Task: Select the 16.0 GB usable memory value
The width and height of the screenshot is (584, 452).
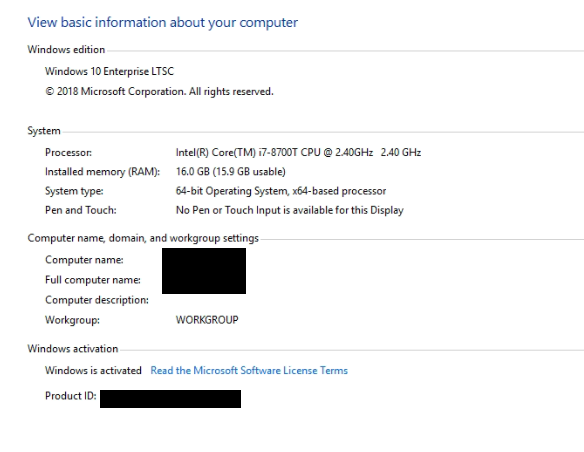Action: (x=231, y=172)
